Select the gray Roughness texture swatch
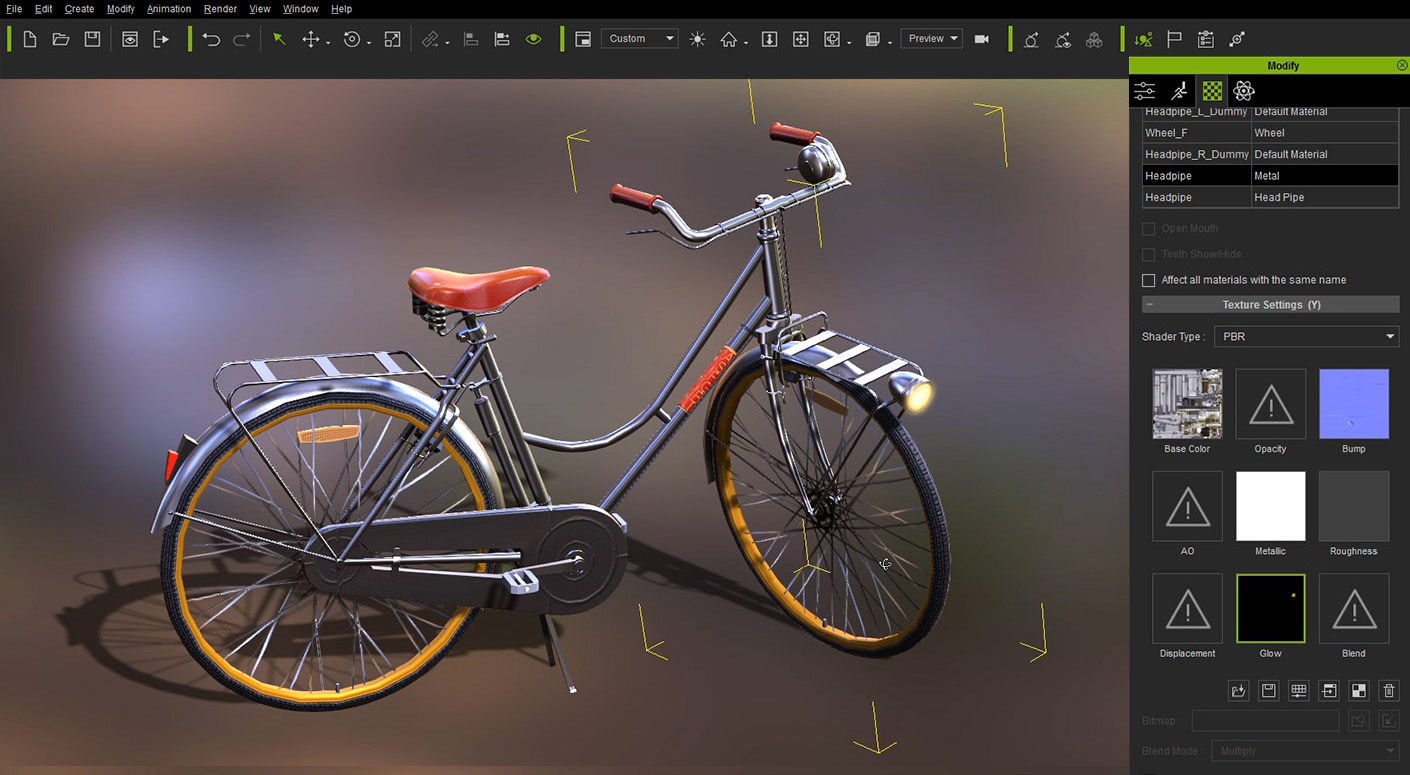This screenshot has height=775, width=1410. (x=1354, y=506)
